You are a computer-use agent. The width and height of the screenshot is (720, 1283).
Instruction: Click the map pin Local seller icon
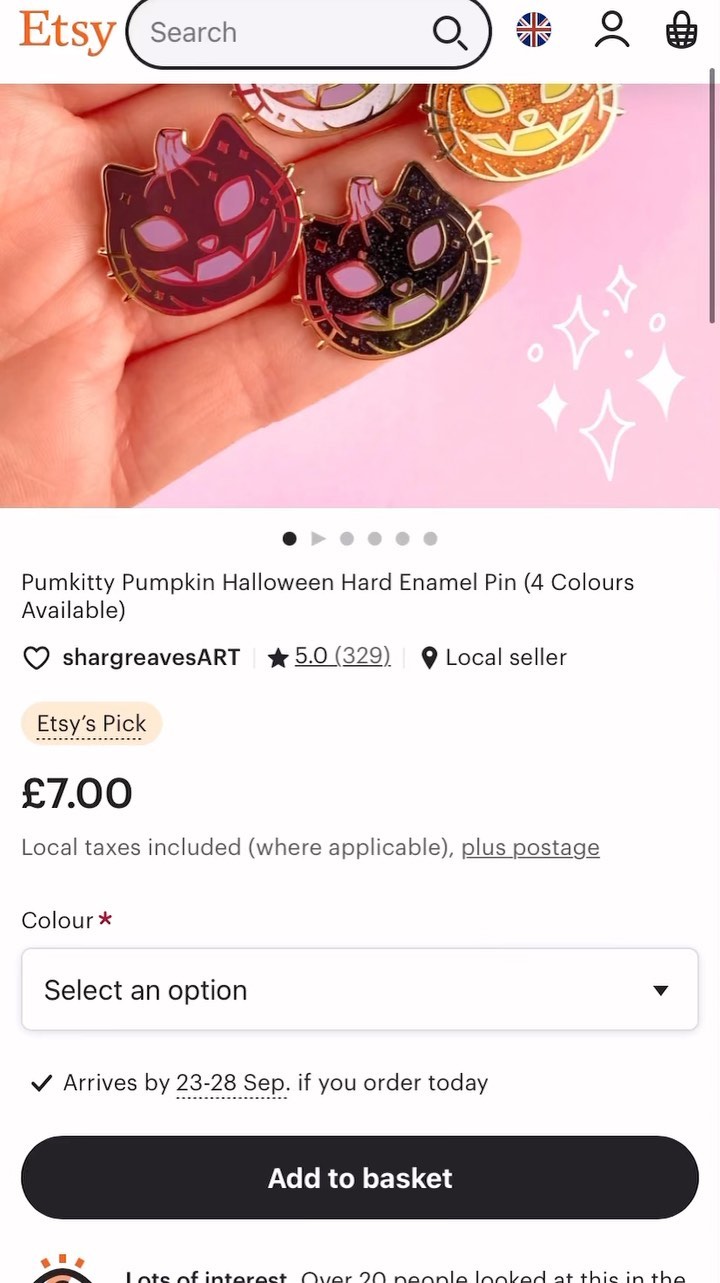tap(429, 658)
